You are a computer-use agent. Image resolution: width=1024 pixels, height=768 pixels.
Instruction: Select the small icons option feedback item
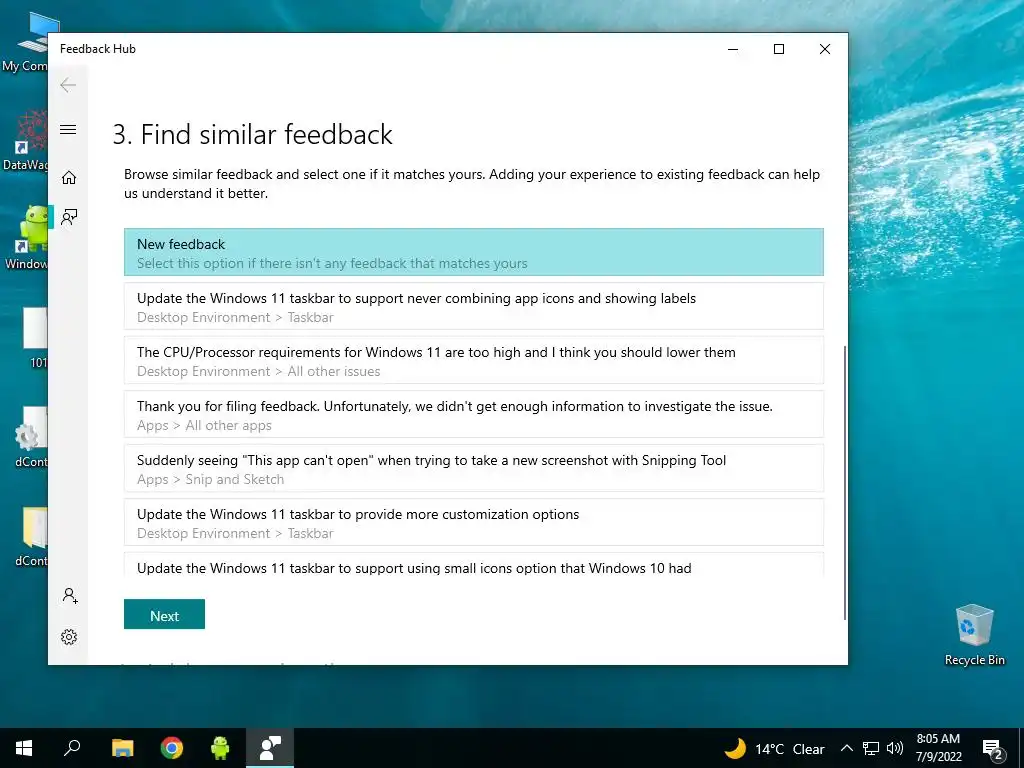[473, 566]
